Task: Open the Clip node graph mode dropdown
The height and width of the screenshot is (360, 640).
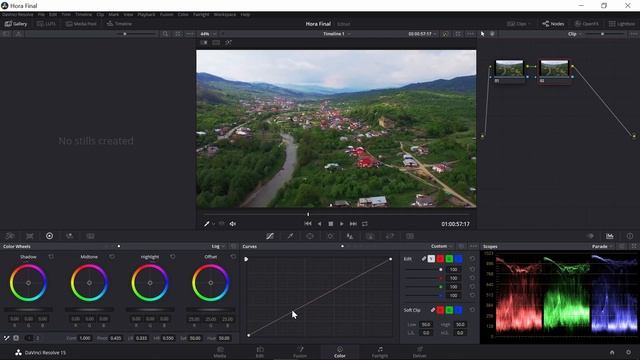Action: click(x=575, y=34)
